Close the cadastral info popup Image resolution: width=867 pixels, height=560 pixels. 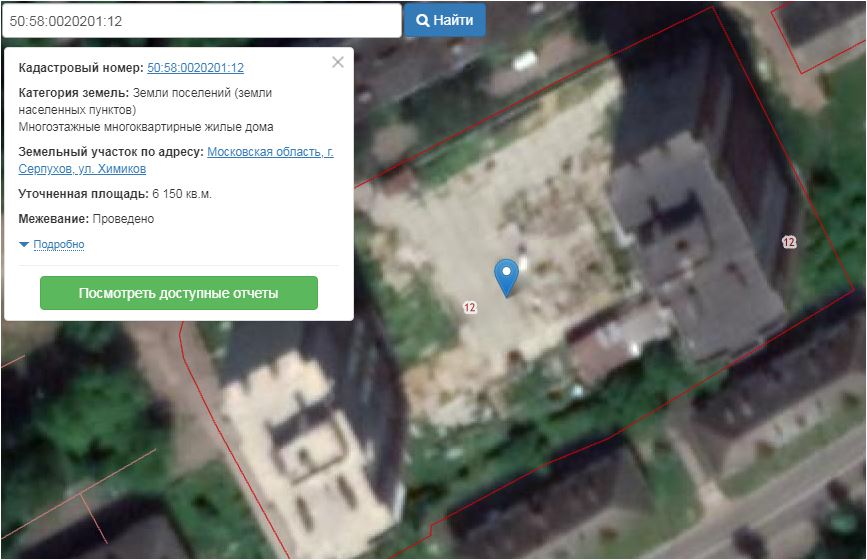pos(338,62)
